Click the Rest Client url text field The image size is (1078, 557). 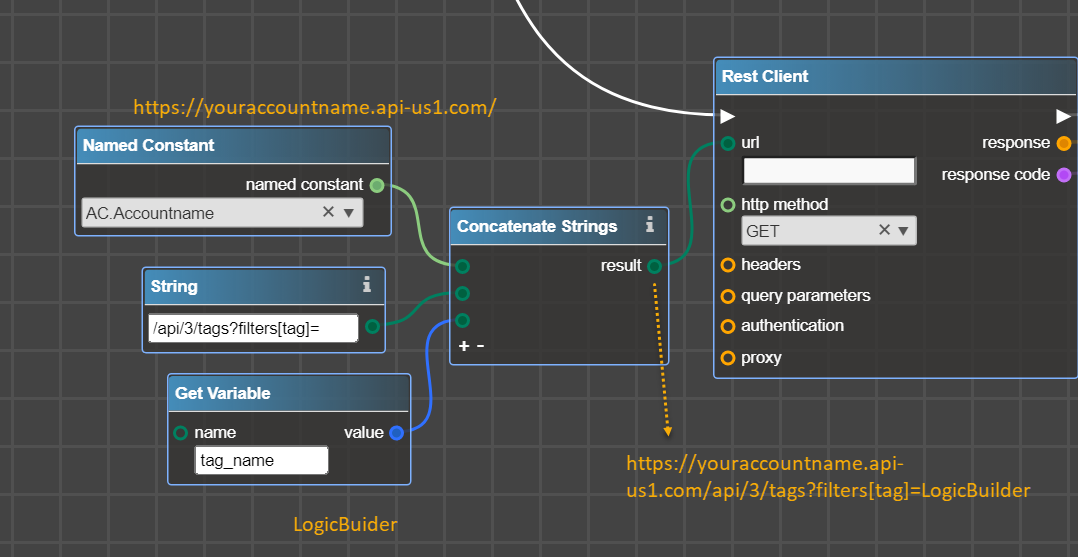[828, 171]
